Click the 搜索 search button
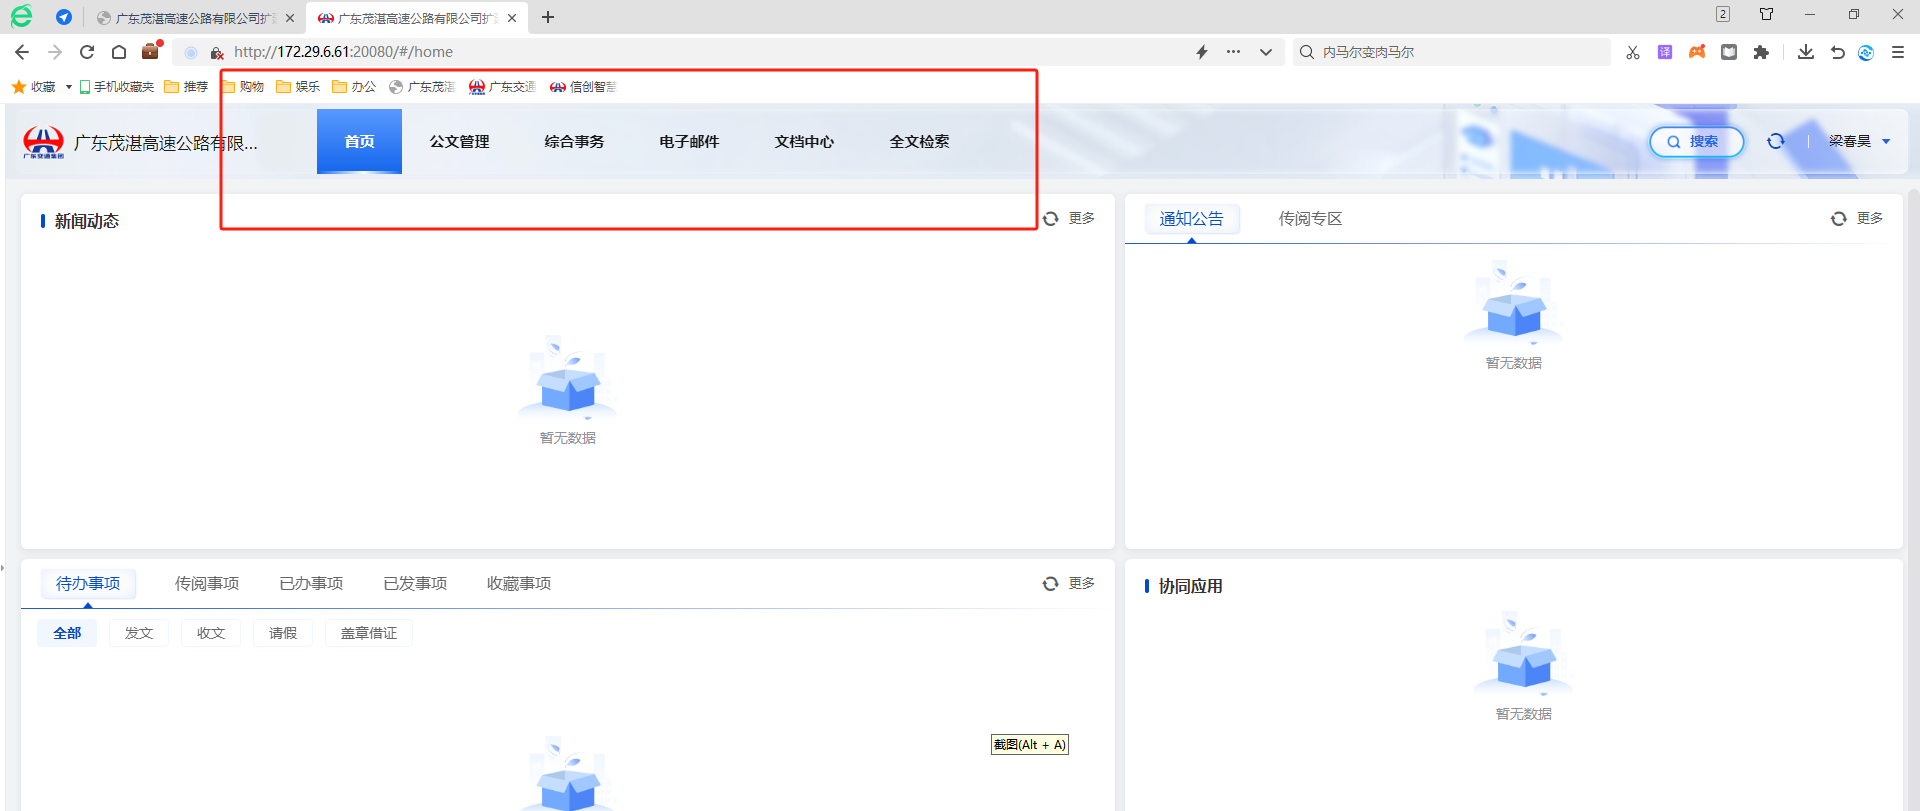This screenshot has width=1920, height=811. [x=1697, y=142]
